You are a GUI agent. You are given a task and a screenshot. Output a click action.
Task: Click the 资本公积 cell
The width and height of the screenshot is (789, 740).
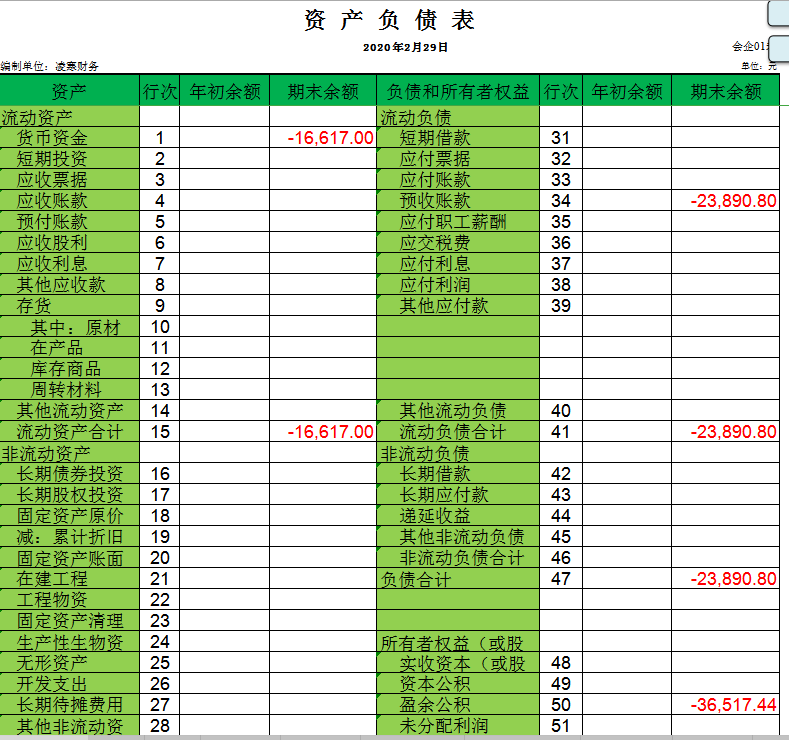pyautogui.click(x=458, y=684)
